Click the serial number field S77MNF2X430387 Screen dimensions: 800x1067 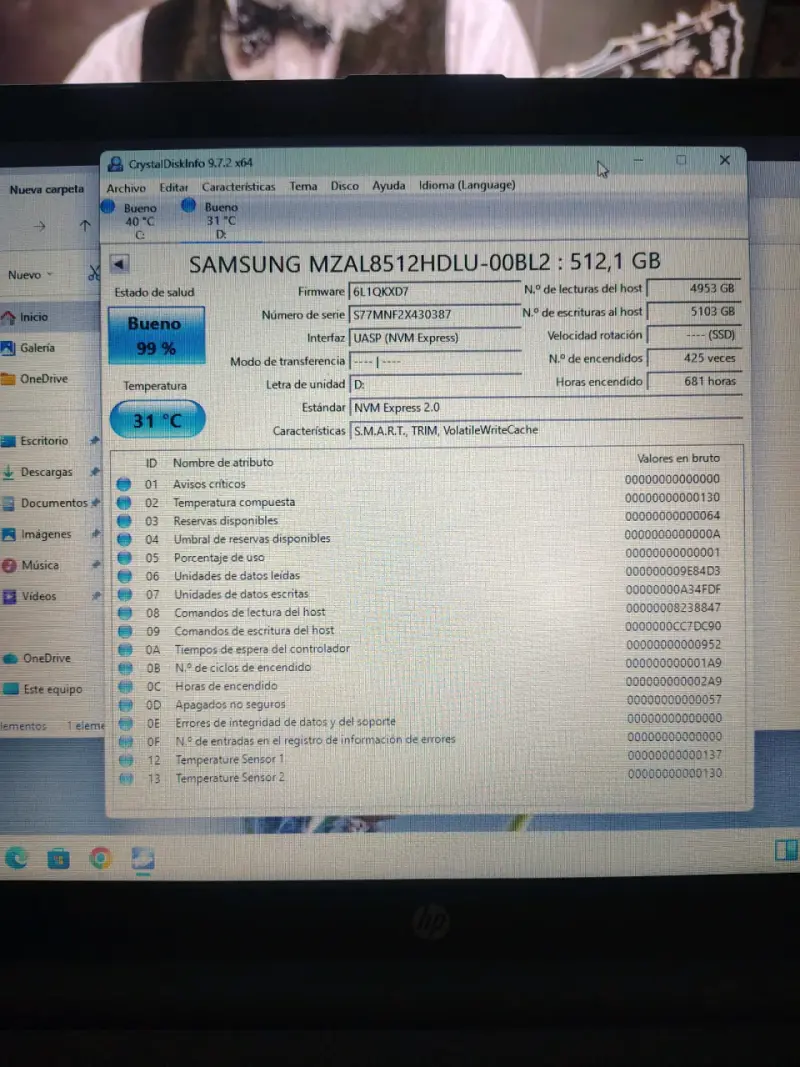(434, 314)
